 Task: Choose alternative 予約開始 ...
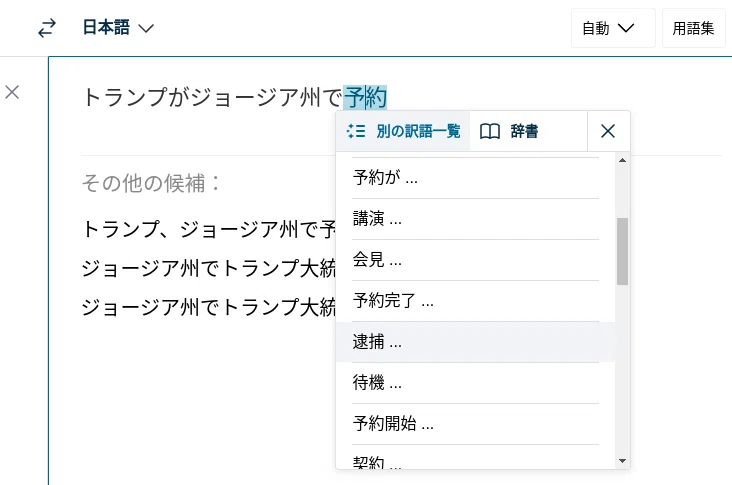[x=475, y=424]
